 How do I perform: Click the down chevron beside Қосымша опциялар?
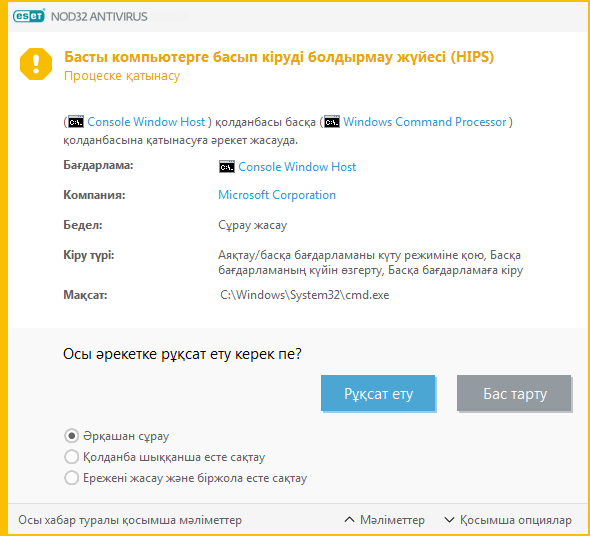point(449,520)
